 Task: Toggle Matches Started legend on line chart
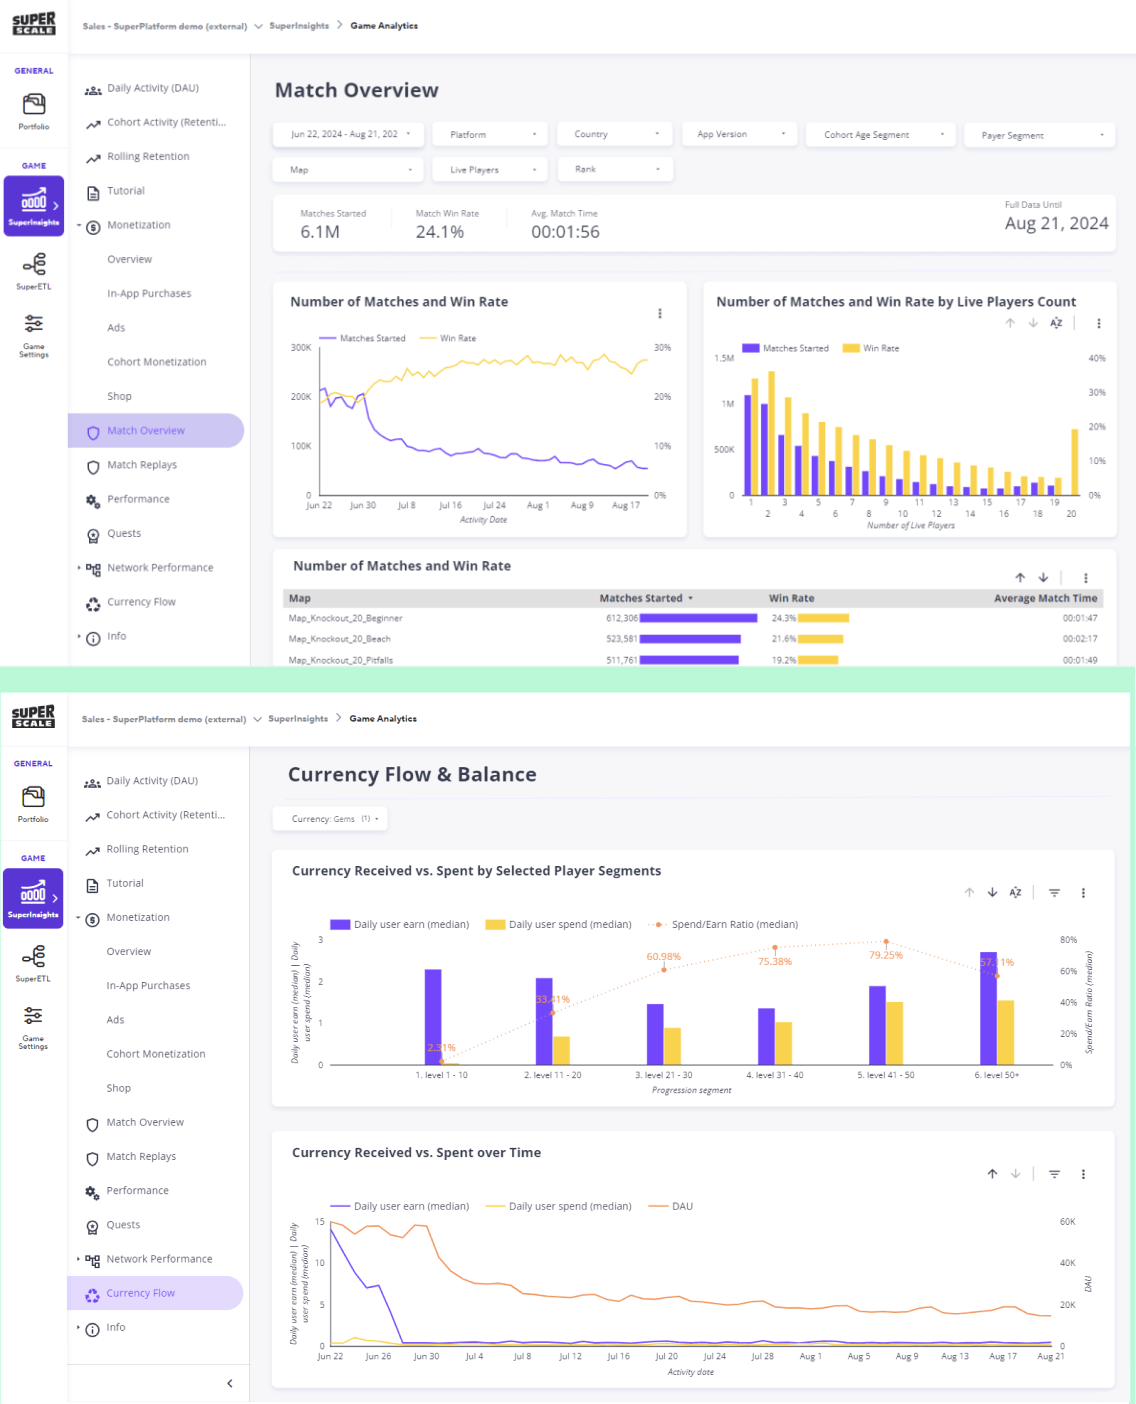[362, 338]
